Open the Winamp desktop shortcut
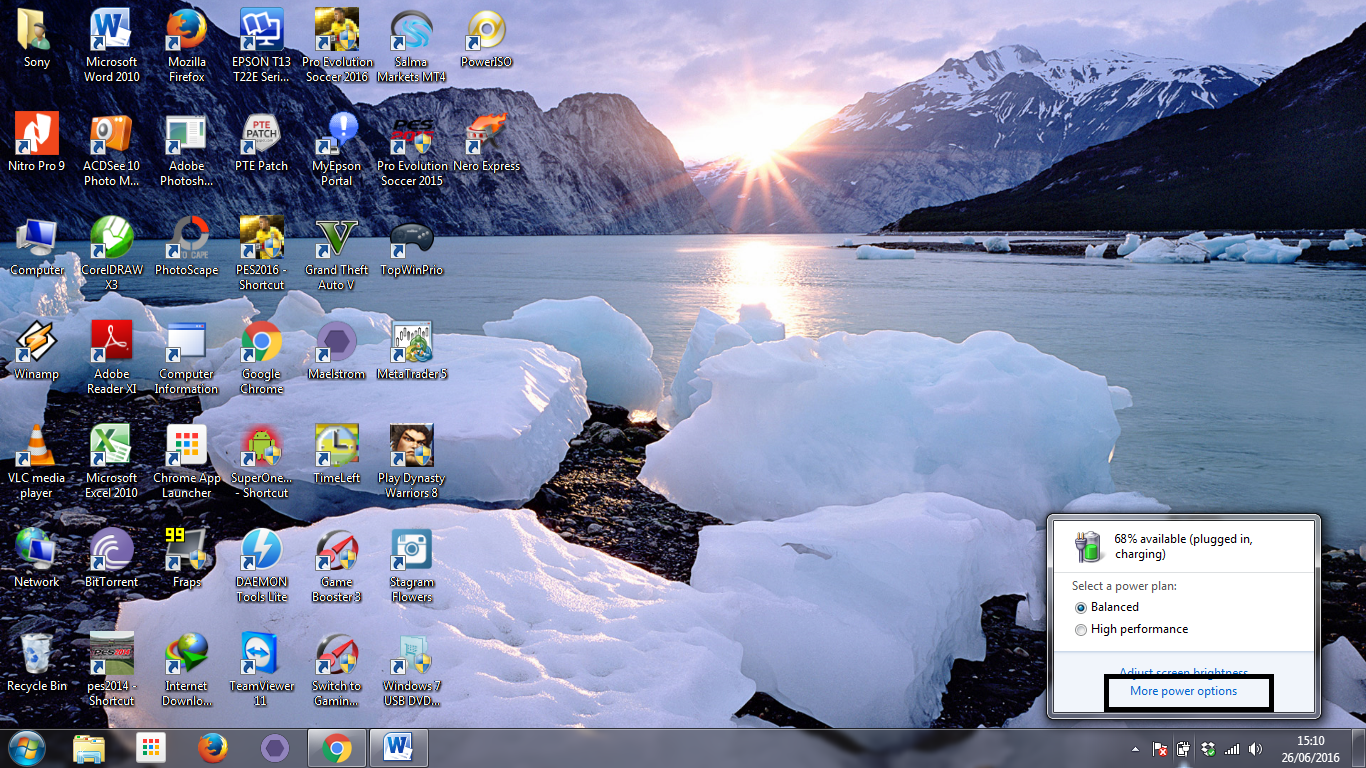Viewport: 1366px width, 768px height. [37, 351]
